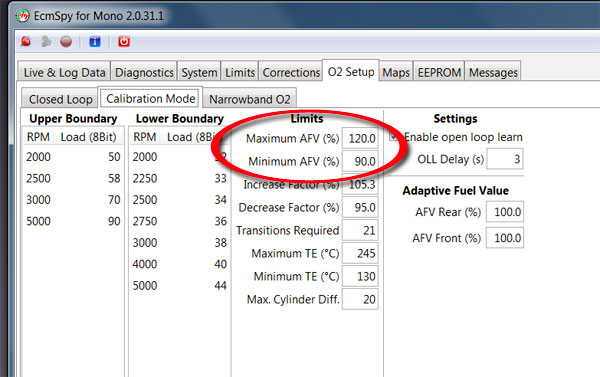Open the System tab
This screenshot has width=600, height=377.
[199, 72]
